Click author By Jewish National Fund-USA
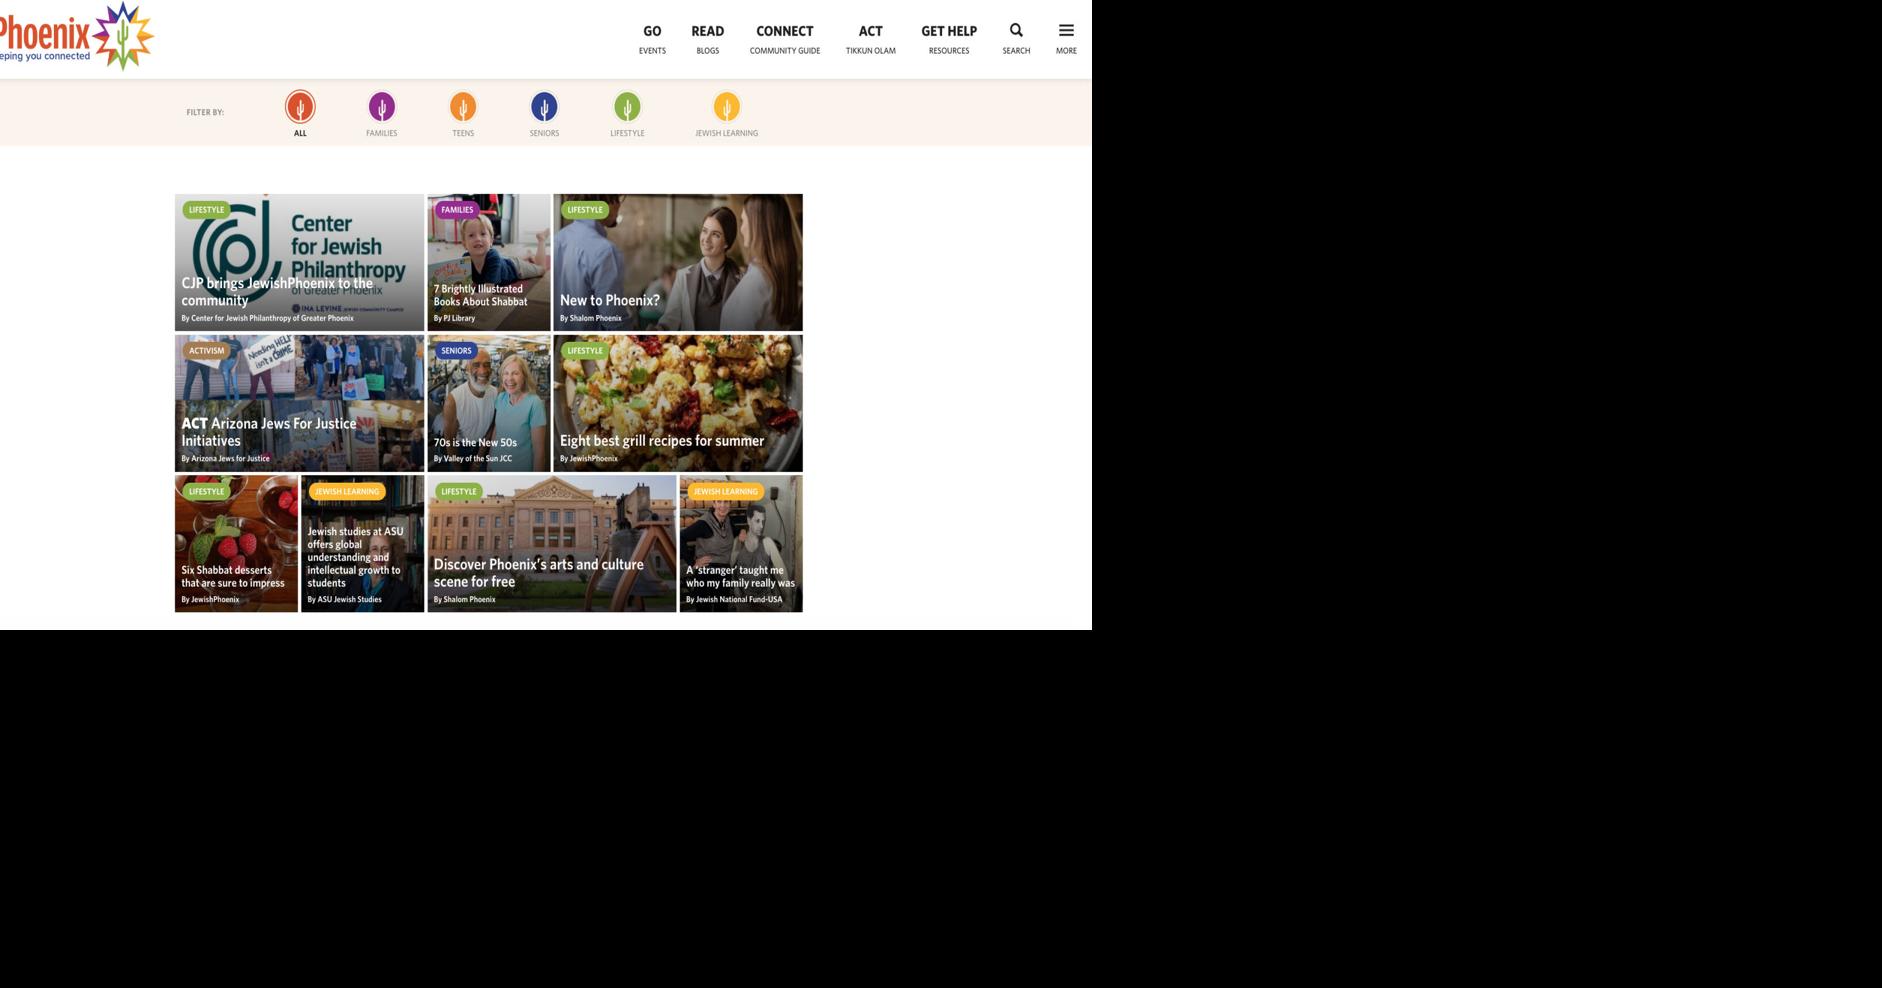This screenshot has width=1882, height=988. point(734,600)
